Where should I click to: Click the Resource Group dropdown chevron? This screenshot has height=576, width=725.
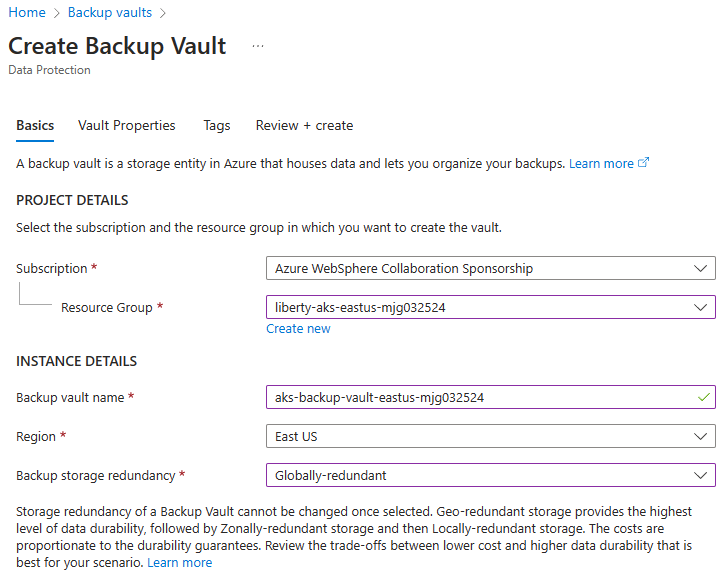click(700, 307)
